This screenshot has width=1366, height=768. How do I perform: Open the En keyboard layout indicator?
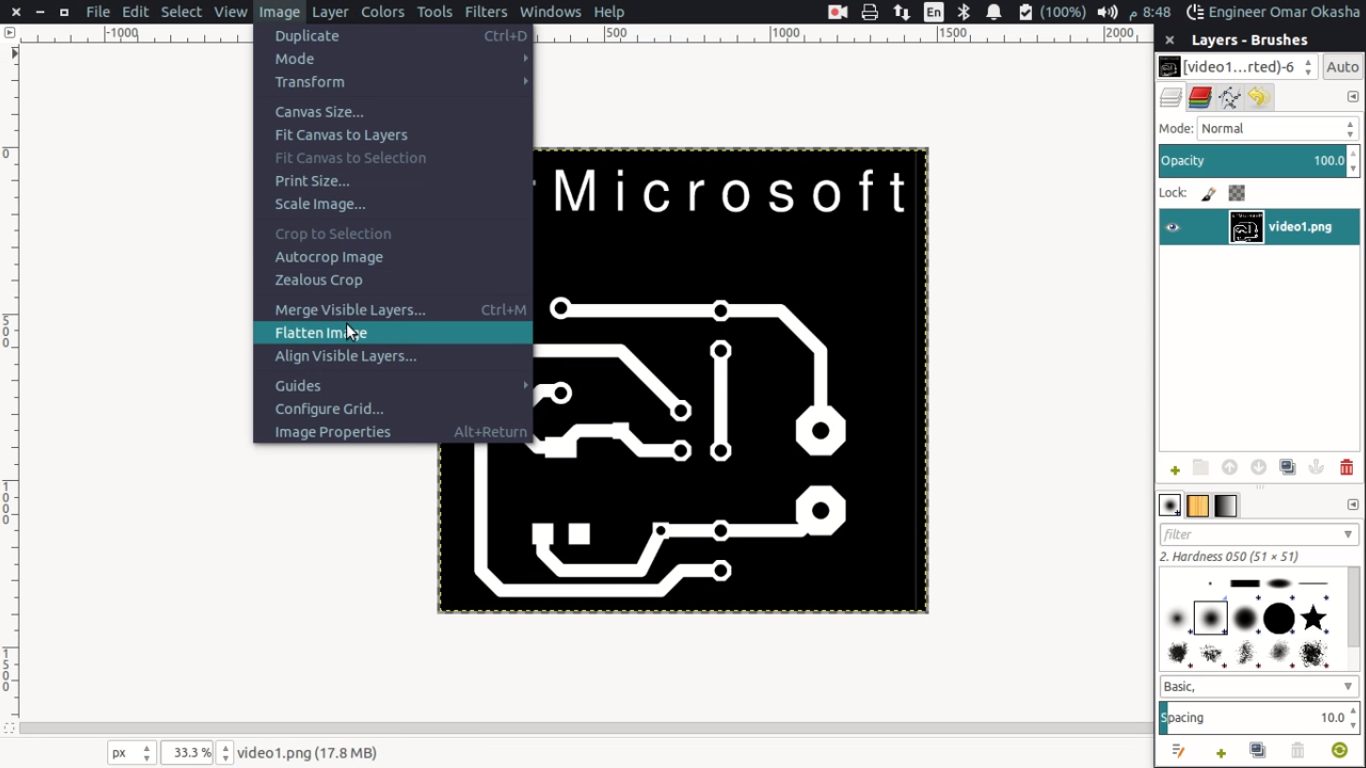pos(934,12)
